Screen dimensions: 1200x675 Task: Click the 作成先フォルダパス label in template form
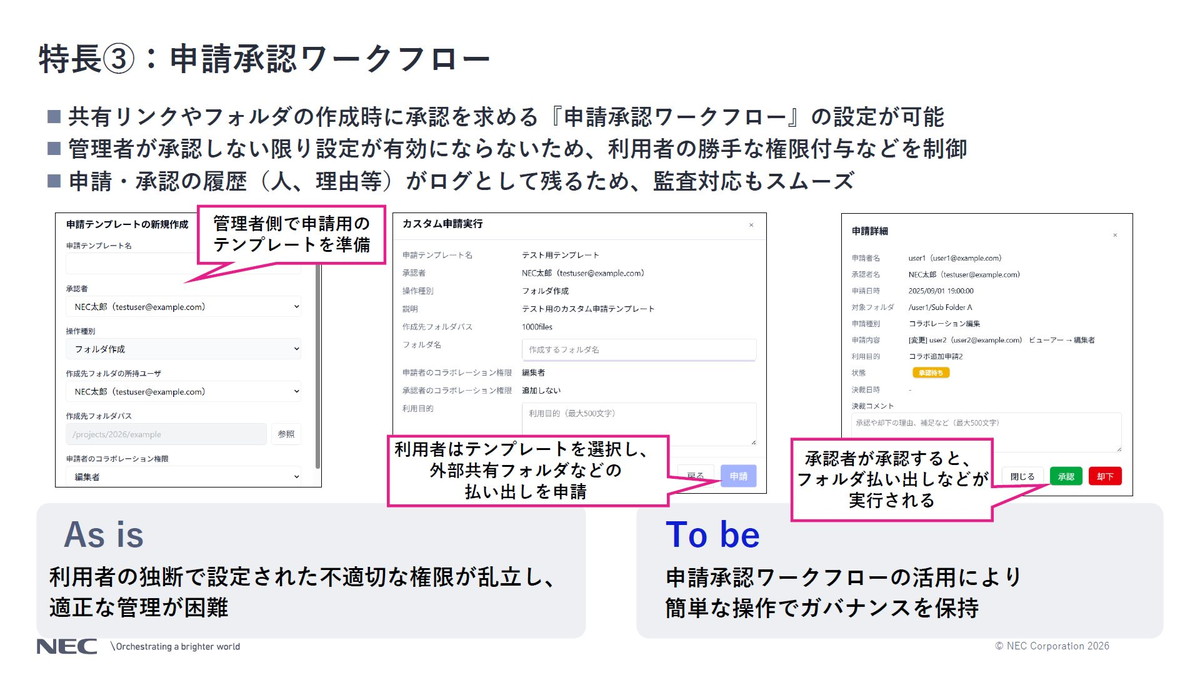[99, 415]
